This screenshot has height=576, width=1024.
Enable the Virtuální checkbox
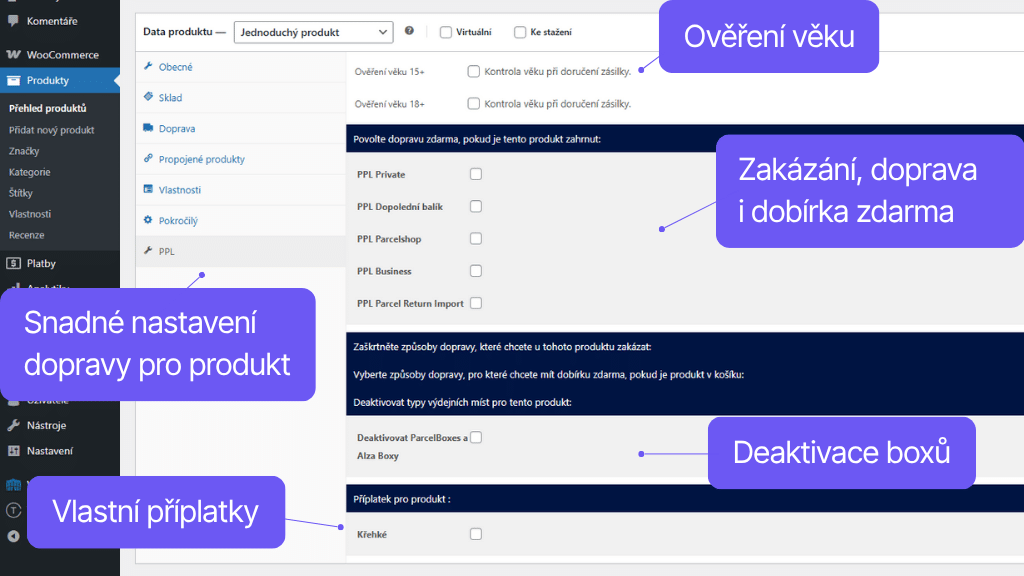[x=446, y=32]
